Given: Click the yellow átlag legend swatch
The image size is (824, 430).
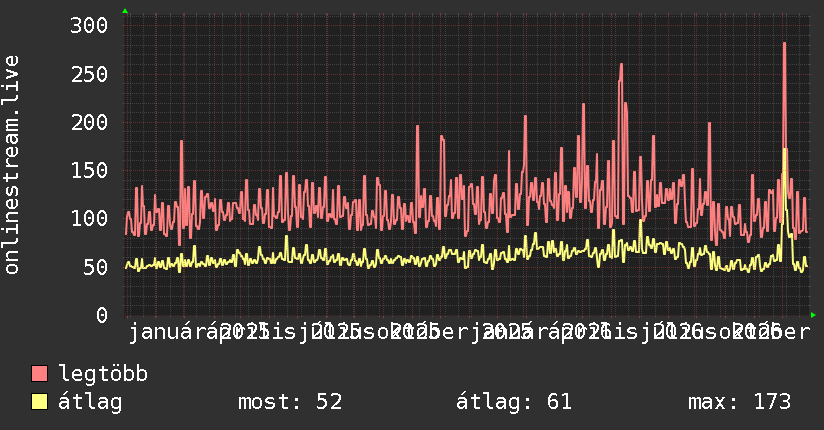Looking at the screenshot, I should point(39,402).
